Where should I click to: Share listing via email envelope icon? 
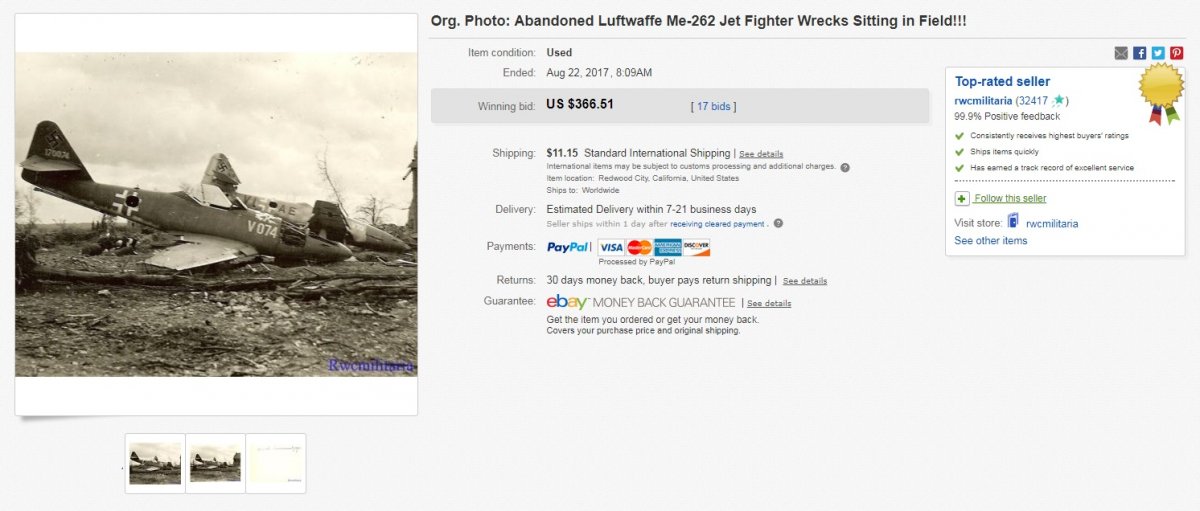pyautogui.click(x=1121, y=53)
